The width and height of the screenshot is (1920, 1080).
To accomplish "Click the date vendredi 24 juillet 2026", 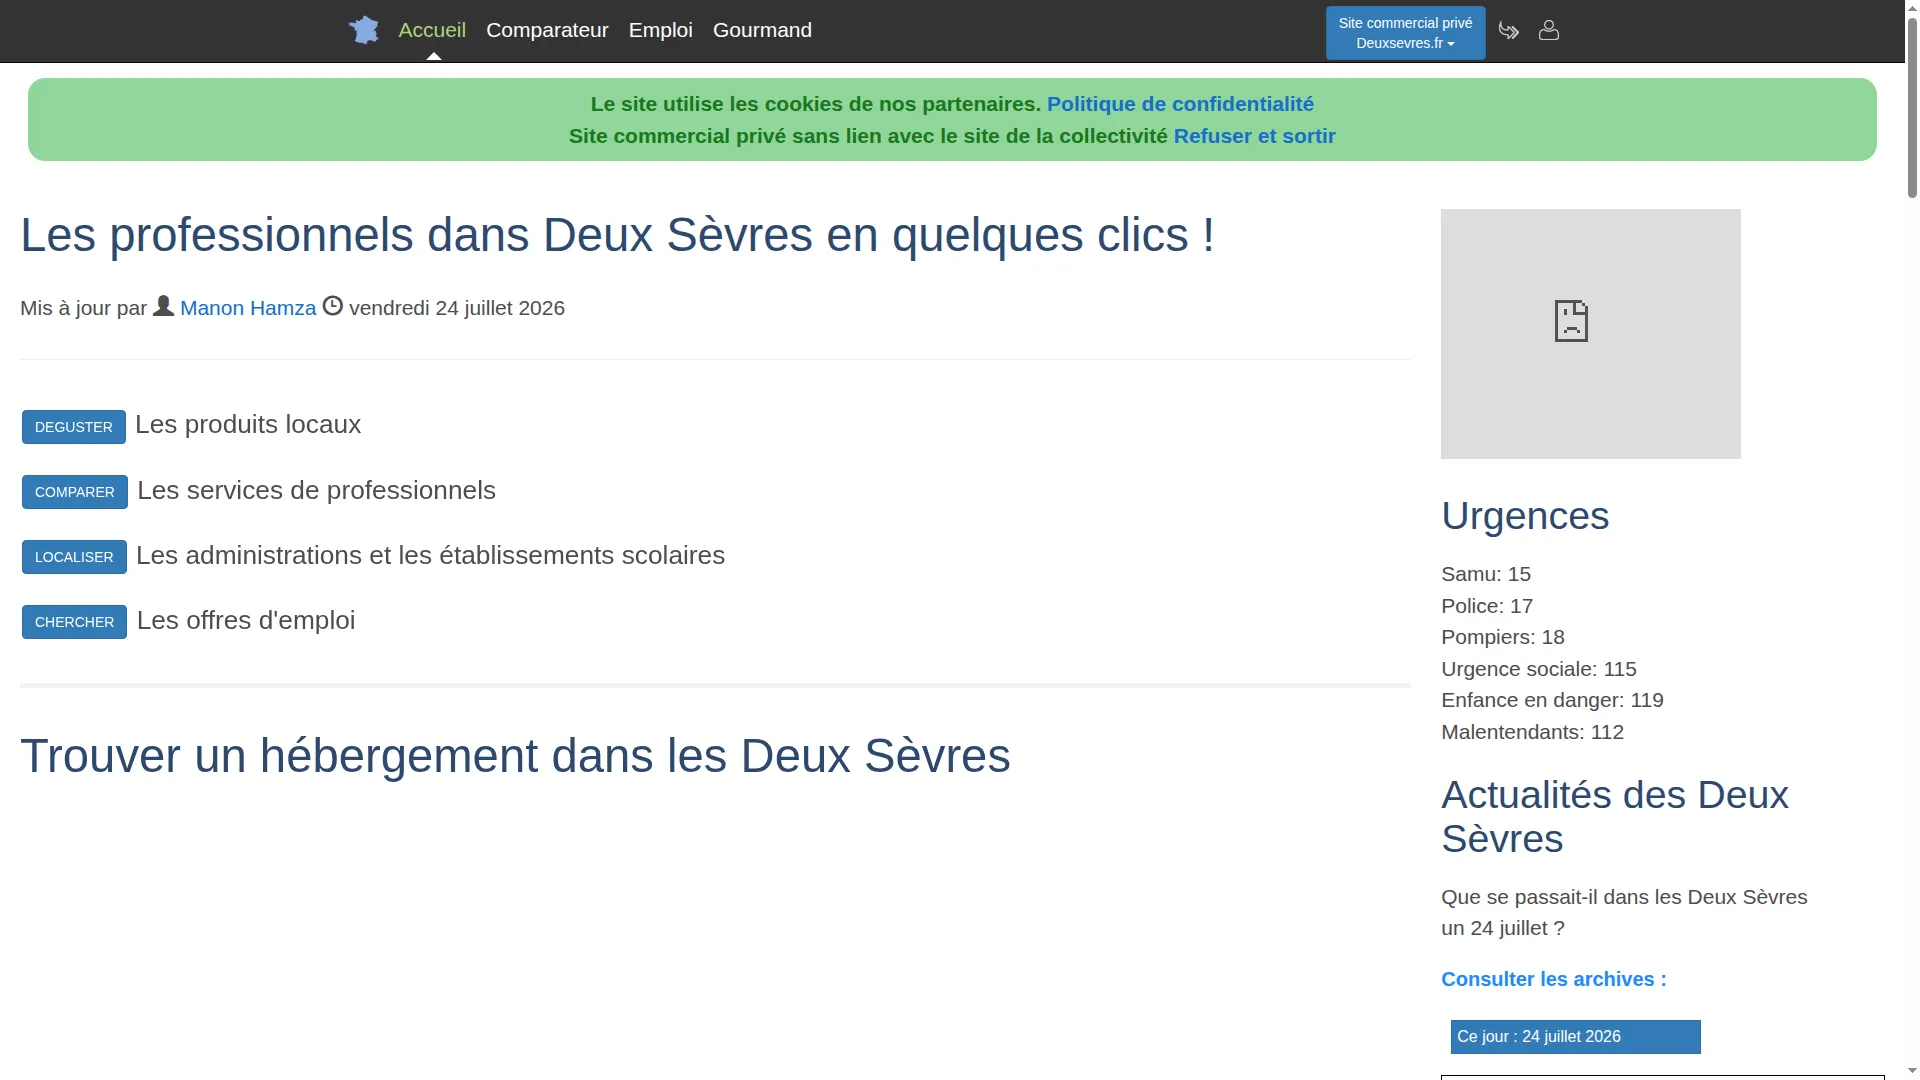I will click(456, 308).
